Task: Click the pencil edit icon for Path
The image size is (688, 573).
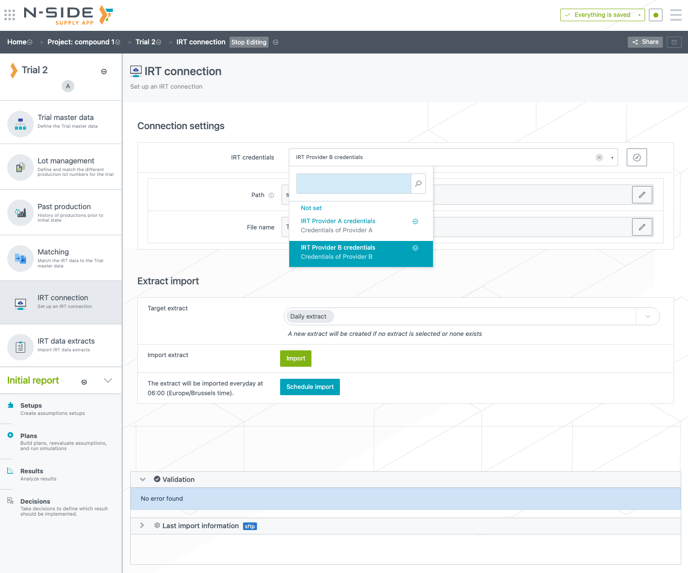Action: tap(642, 195)
